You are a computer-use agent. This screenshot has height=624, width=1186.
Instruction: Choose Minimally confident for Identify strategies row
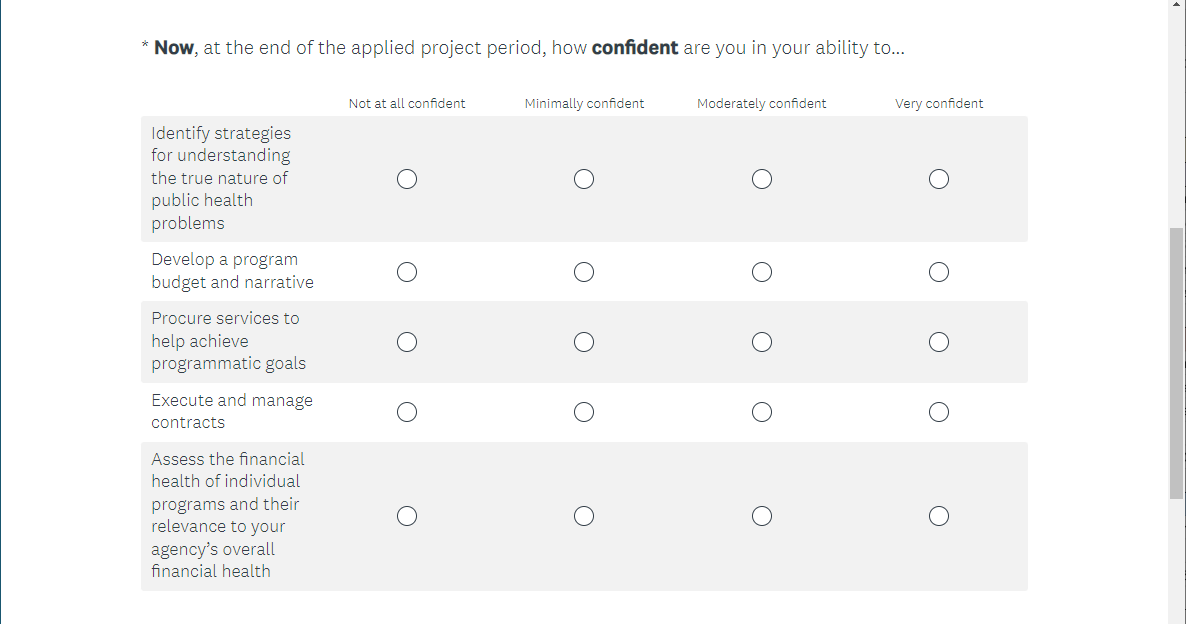pos(584,179)
